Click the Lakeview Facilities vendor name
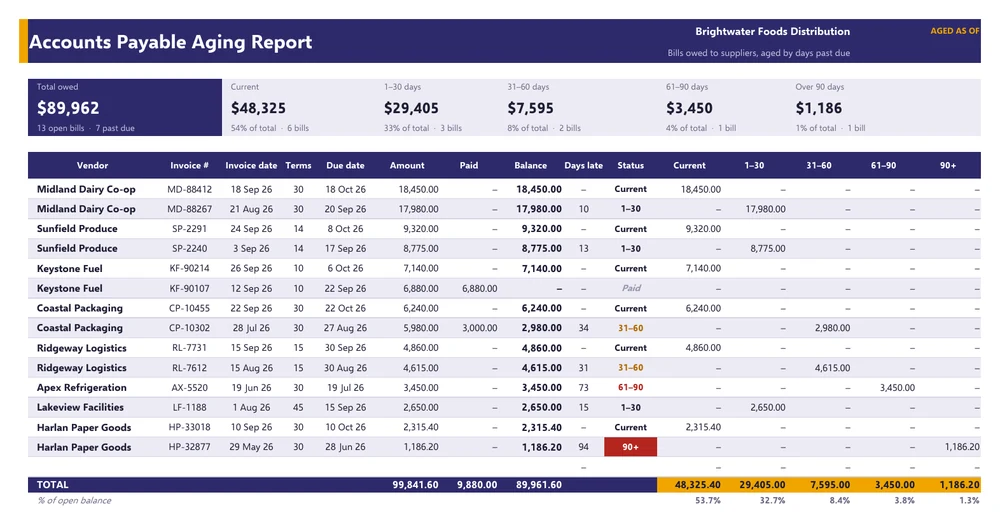 (x=80, y=408)
